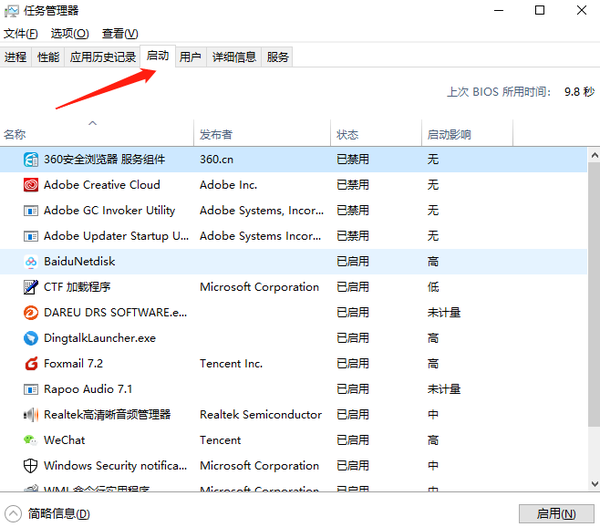The width and height of the screenshot is (600, 527).
Task: Select the DingtalkLauncher.exe name text
Action: 100,338
